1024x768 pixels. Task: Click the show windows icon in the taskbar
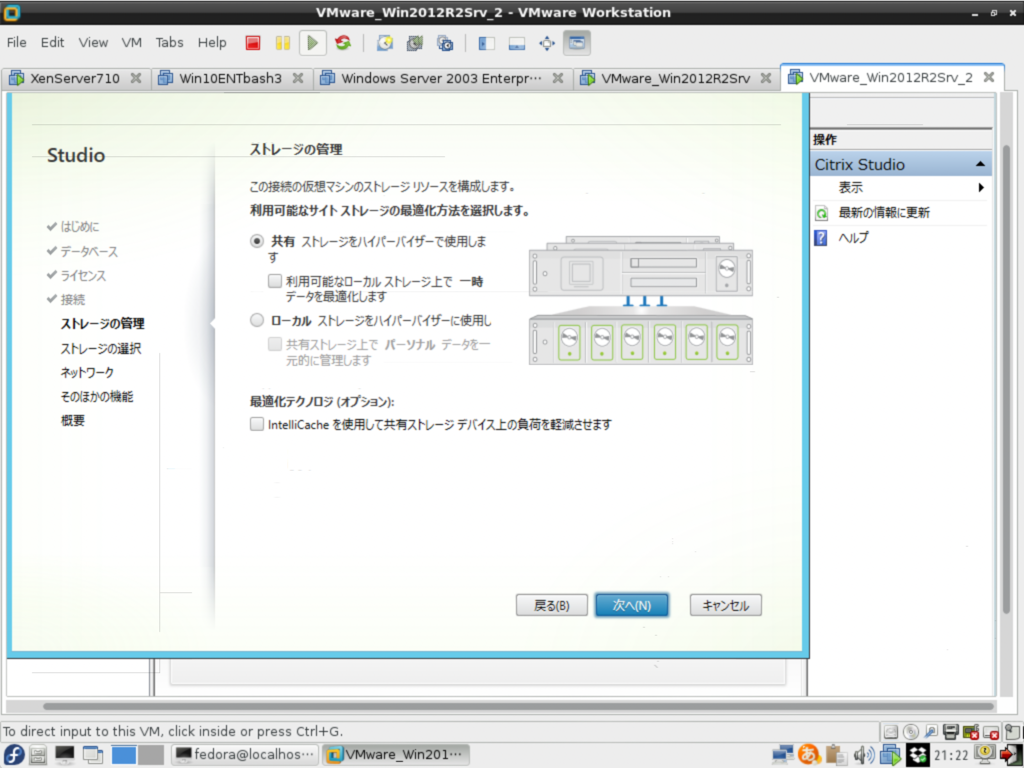[x=93, y=755]
